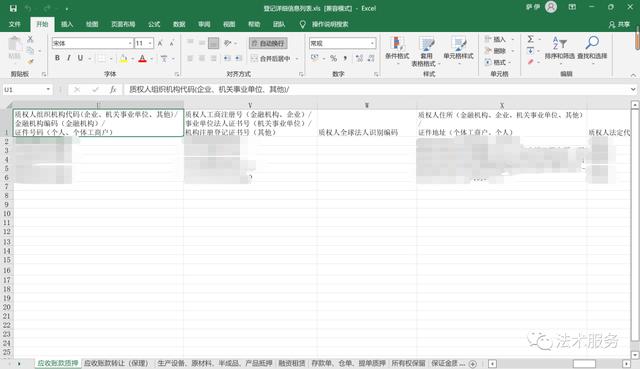640x369 pixels.
Task: Open Sort and Filter icon
Action: pyautogui.click(x=560, y=42)
